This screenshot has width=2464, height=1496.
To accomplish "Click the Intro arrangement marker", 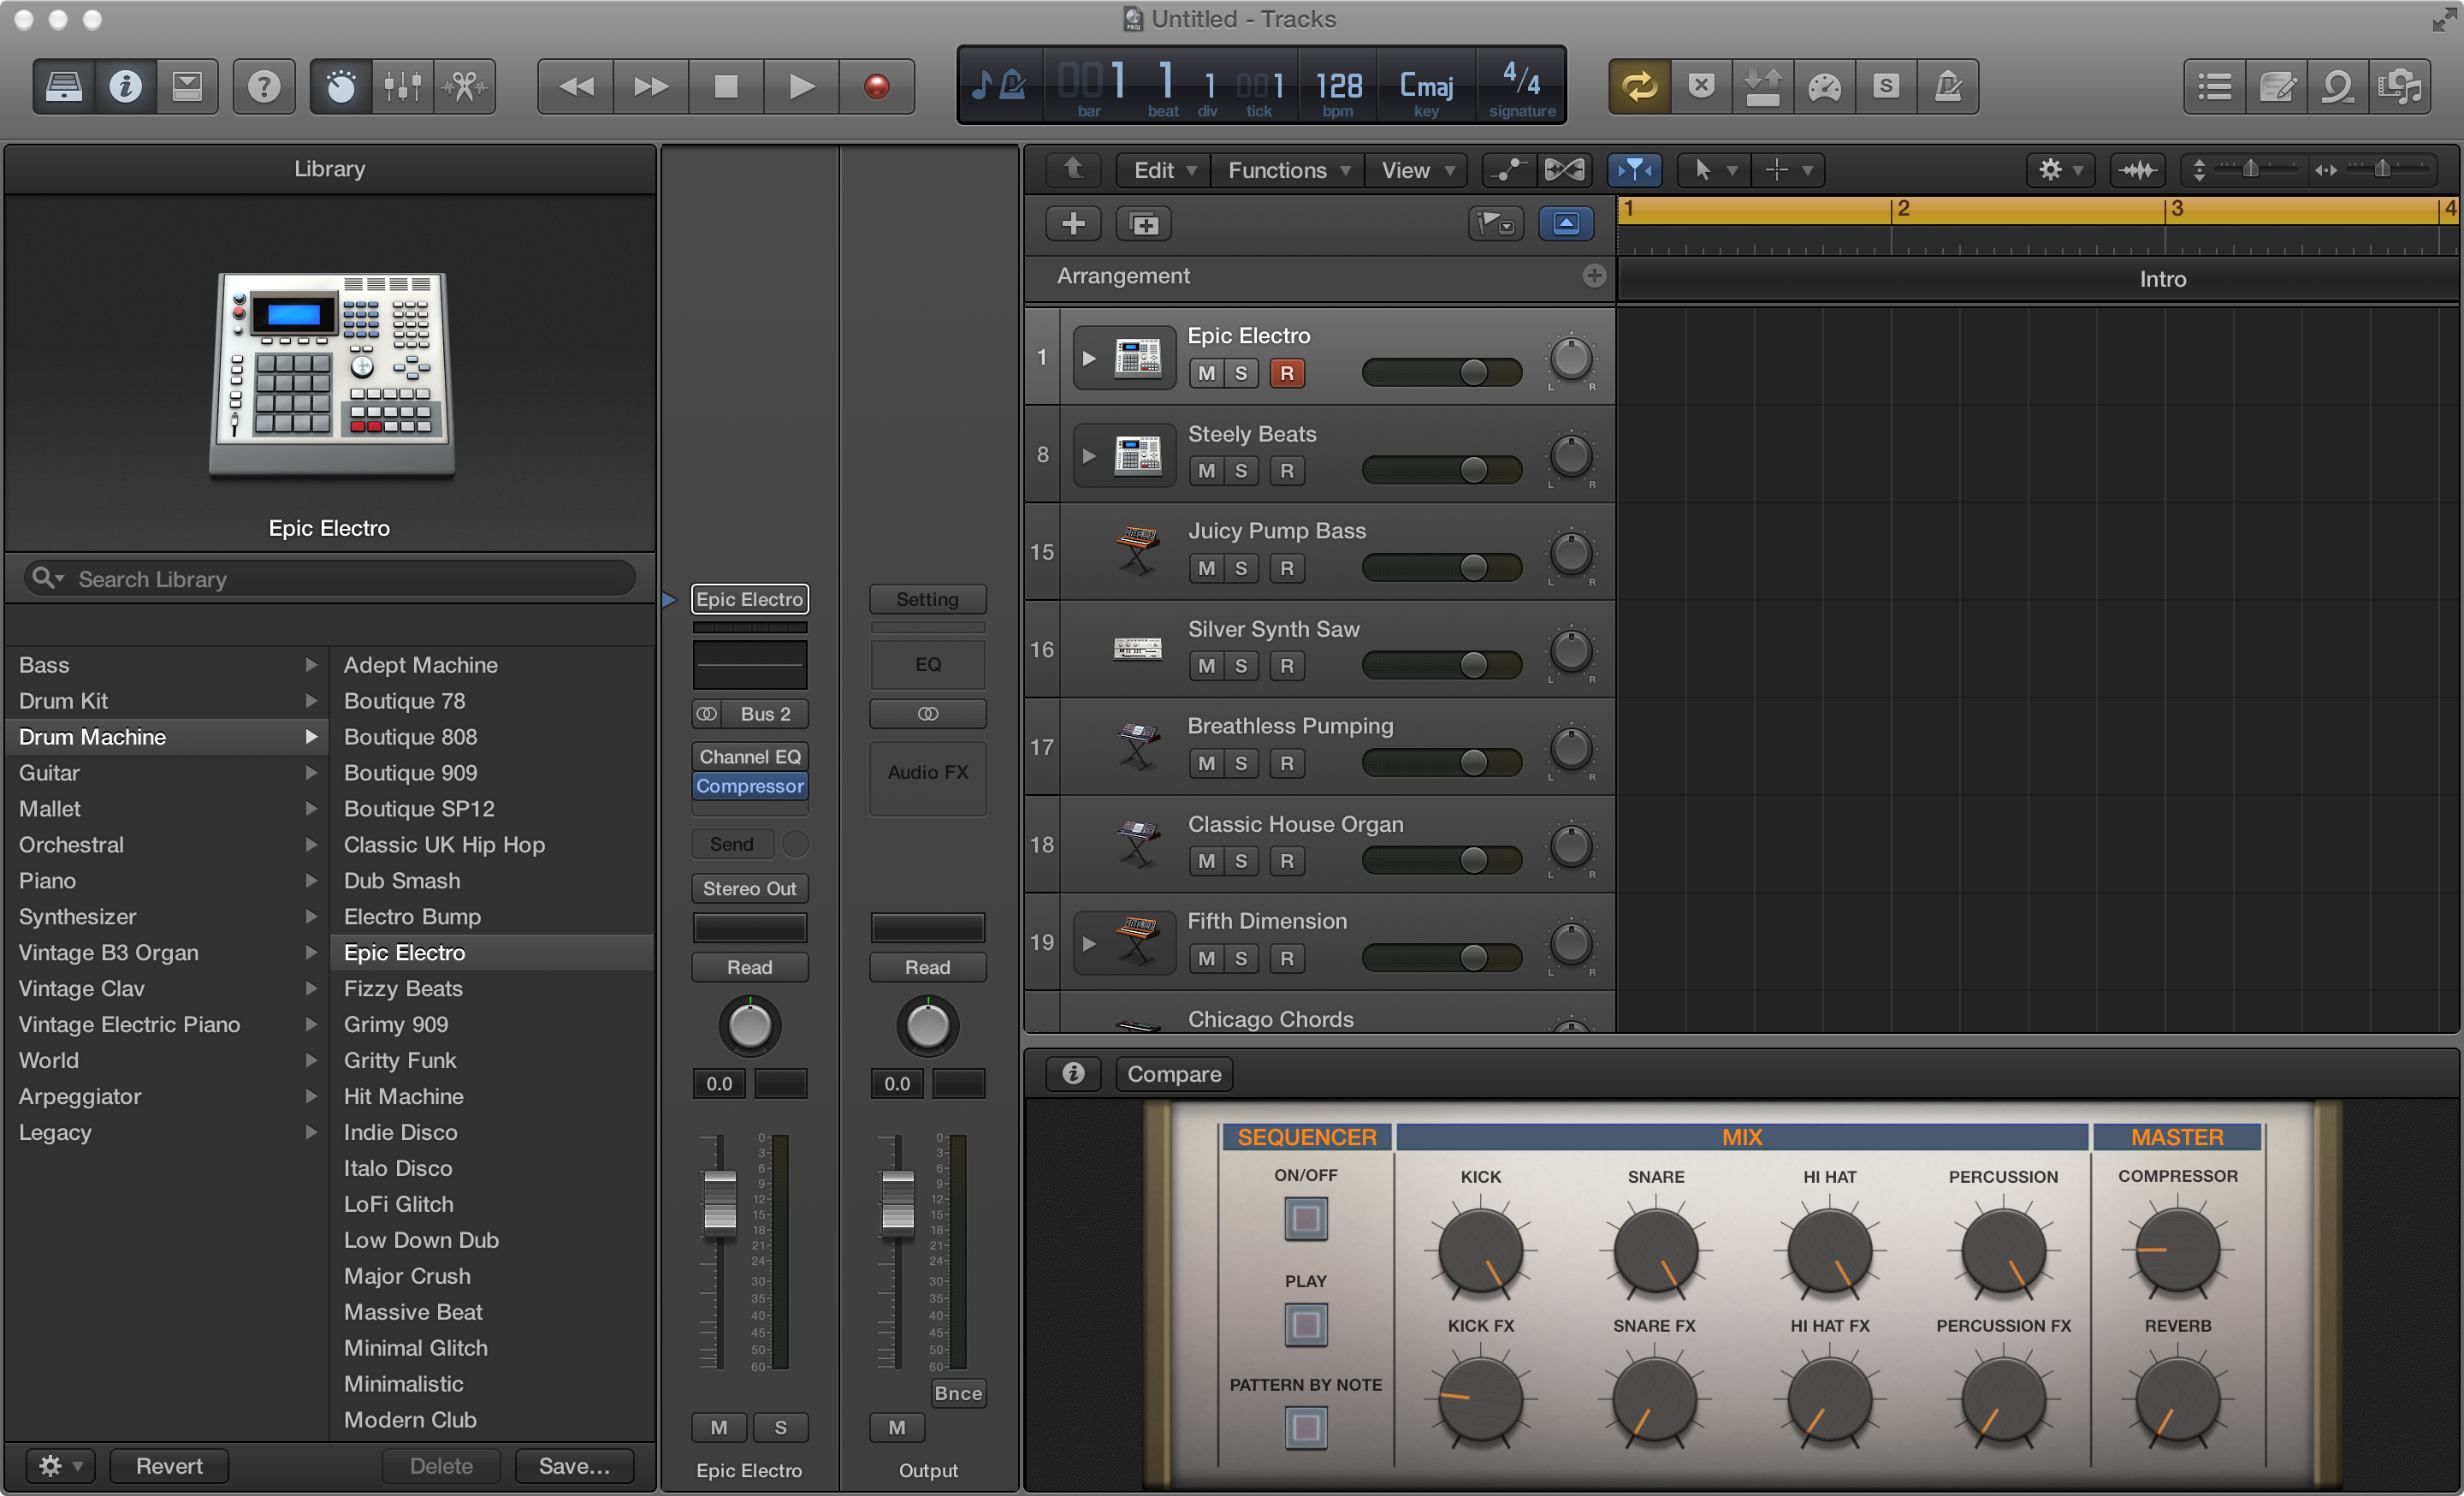I will (x=2162, y=279).
